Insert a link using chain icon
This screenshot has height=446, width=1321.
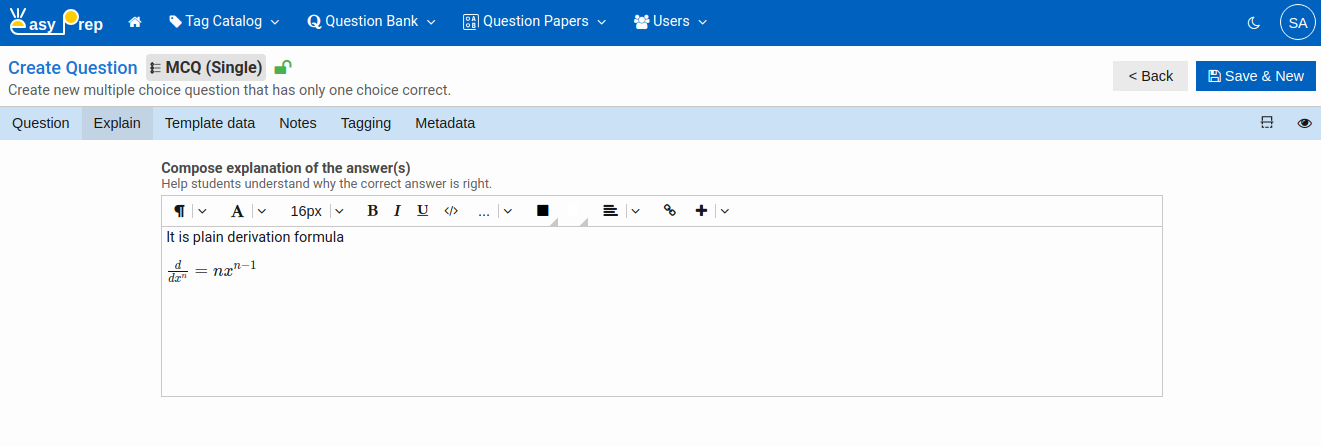[670, 211]
